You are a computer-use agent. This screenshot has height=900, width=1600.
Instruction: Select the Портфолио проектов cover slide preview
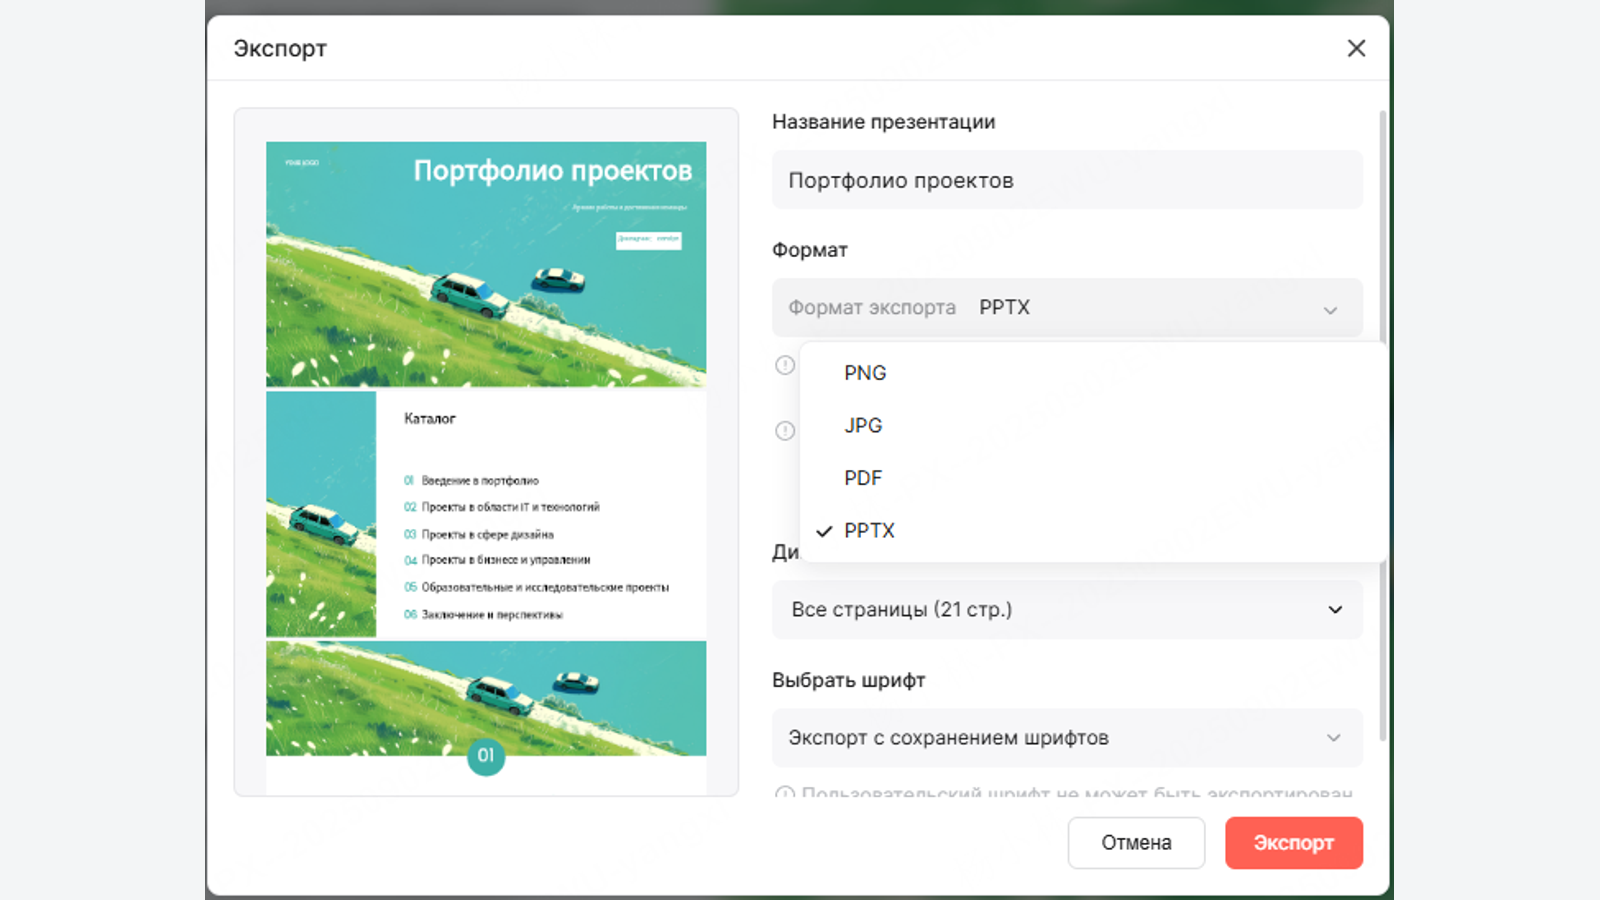(x=486, y=264)
